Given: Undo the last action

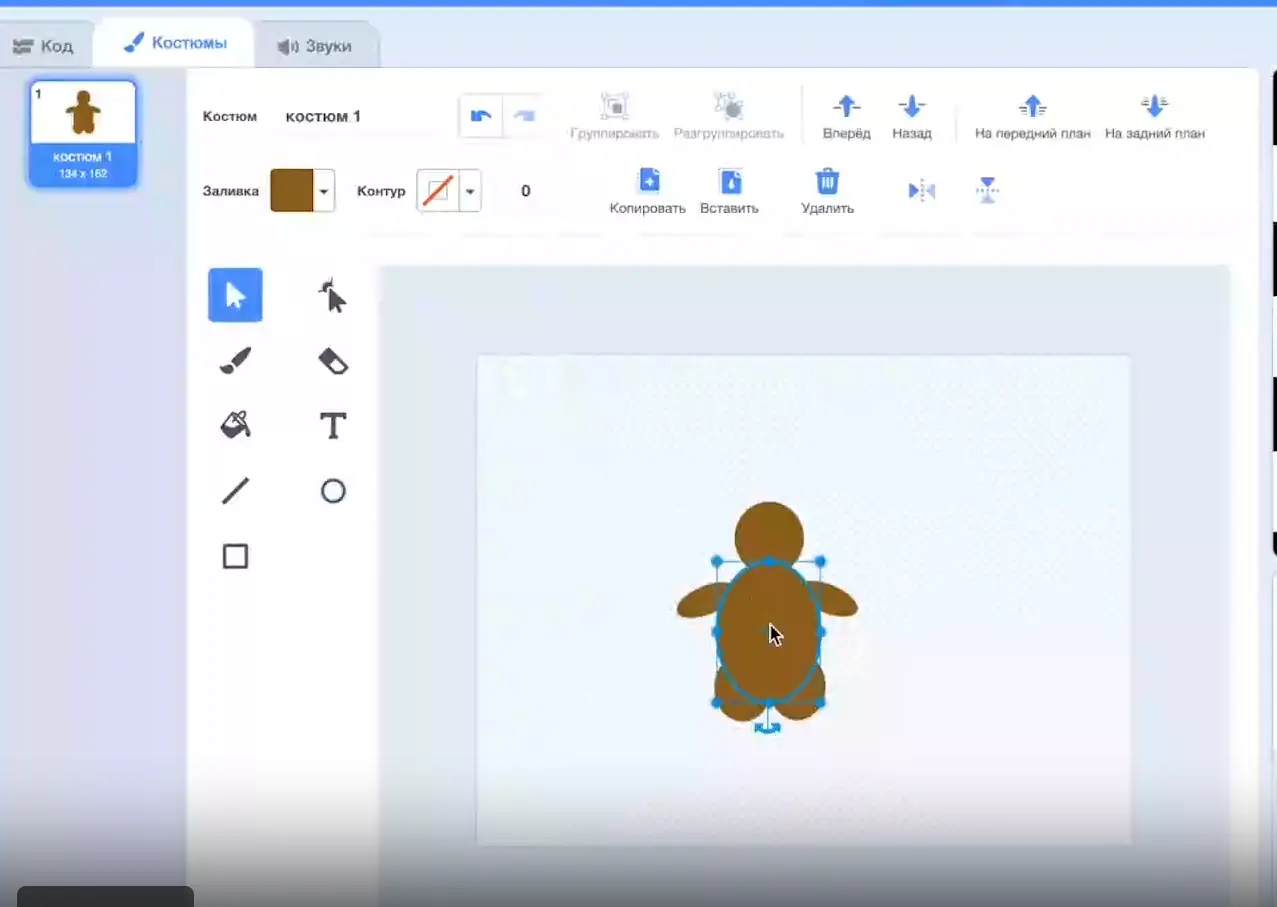Looking at the screenshot, I should click(x=480, y=116).
